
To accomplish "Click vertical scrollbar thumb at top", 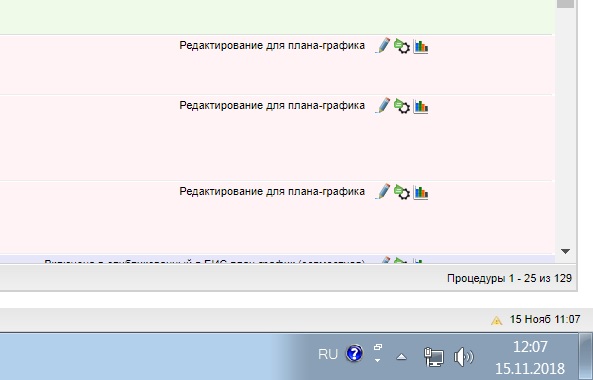I will 565,4.
